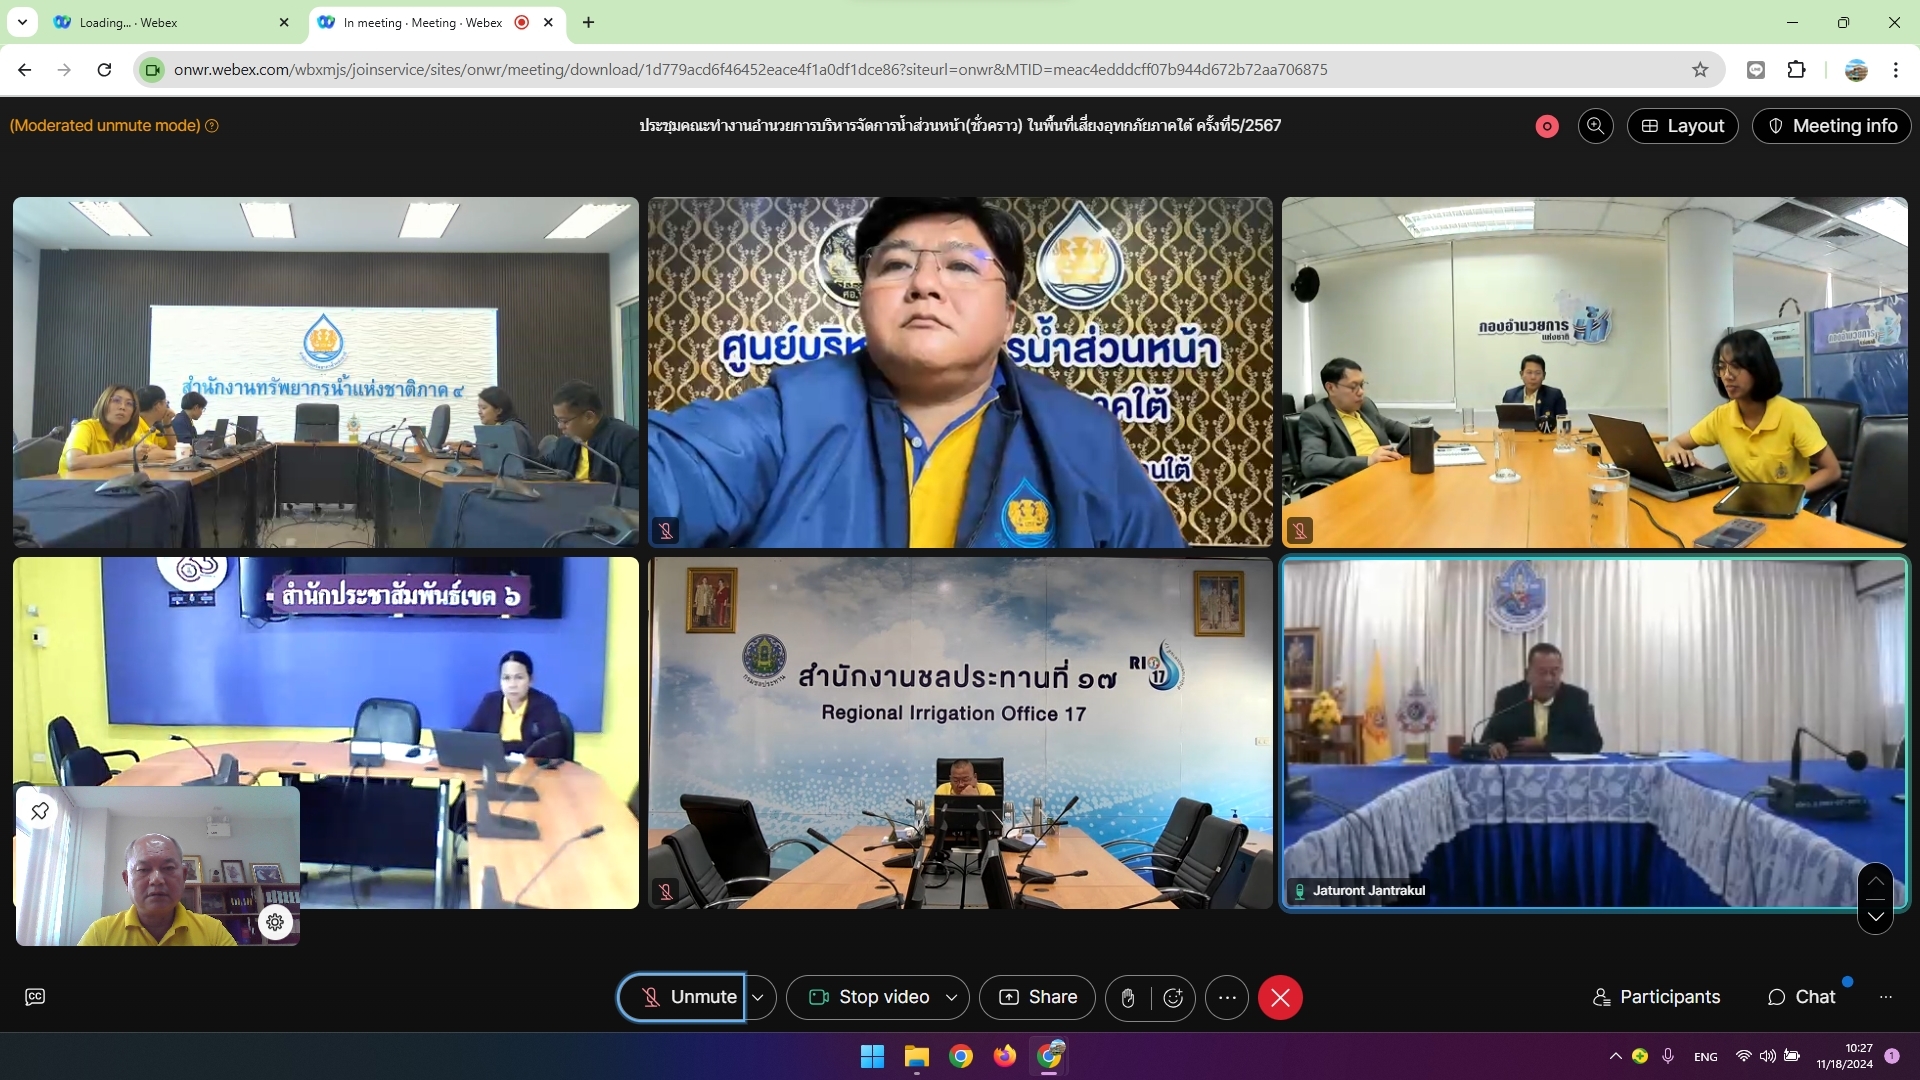
Task: Open the Chat panel
Action: click(1801, 997)
